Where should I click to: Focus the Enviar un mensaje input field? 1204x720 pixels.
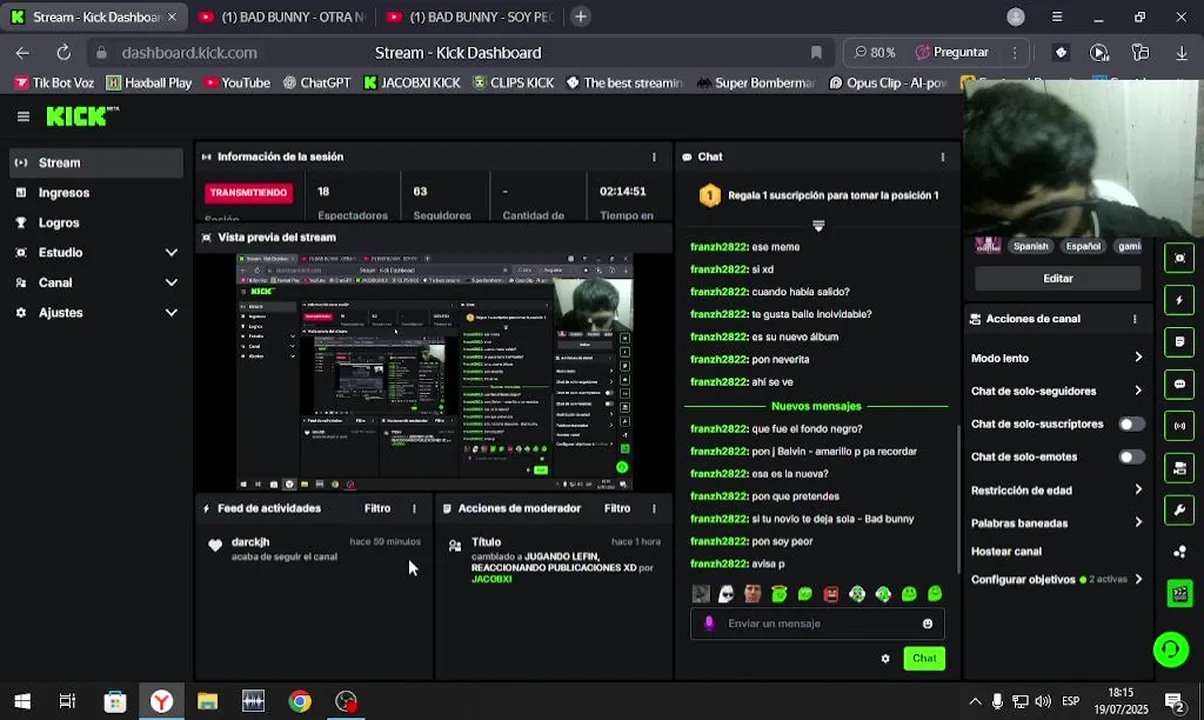pyautogui.click(x=817, y=624)
